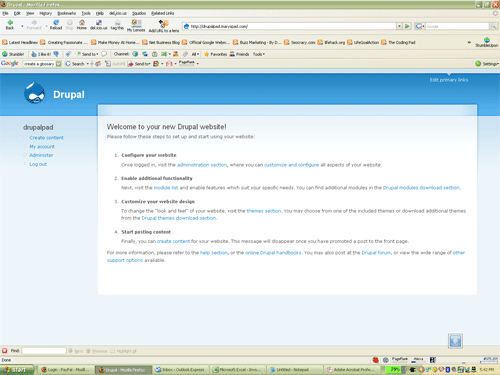
Task: Reload the current page
Action: tap(56, 25)
